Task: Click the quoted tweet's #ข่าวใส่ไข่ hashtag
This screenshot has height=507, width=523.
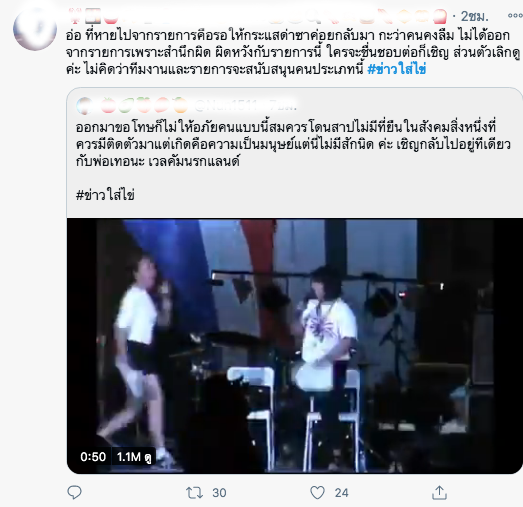Action: point(105,195)
